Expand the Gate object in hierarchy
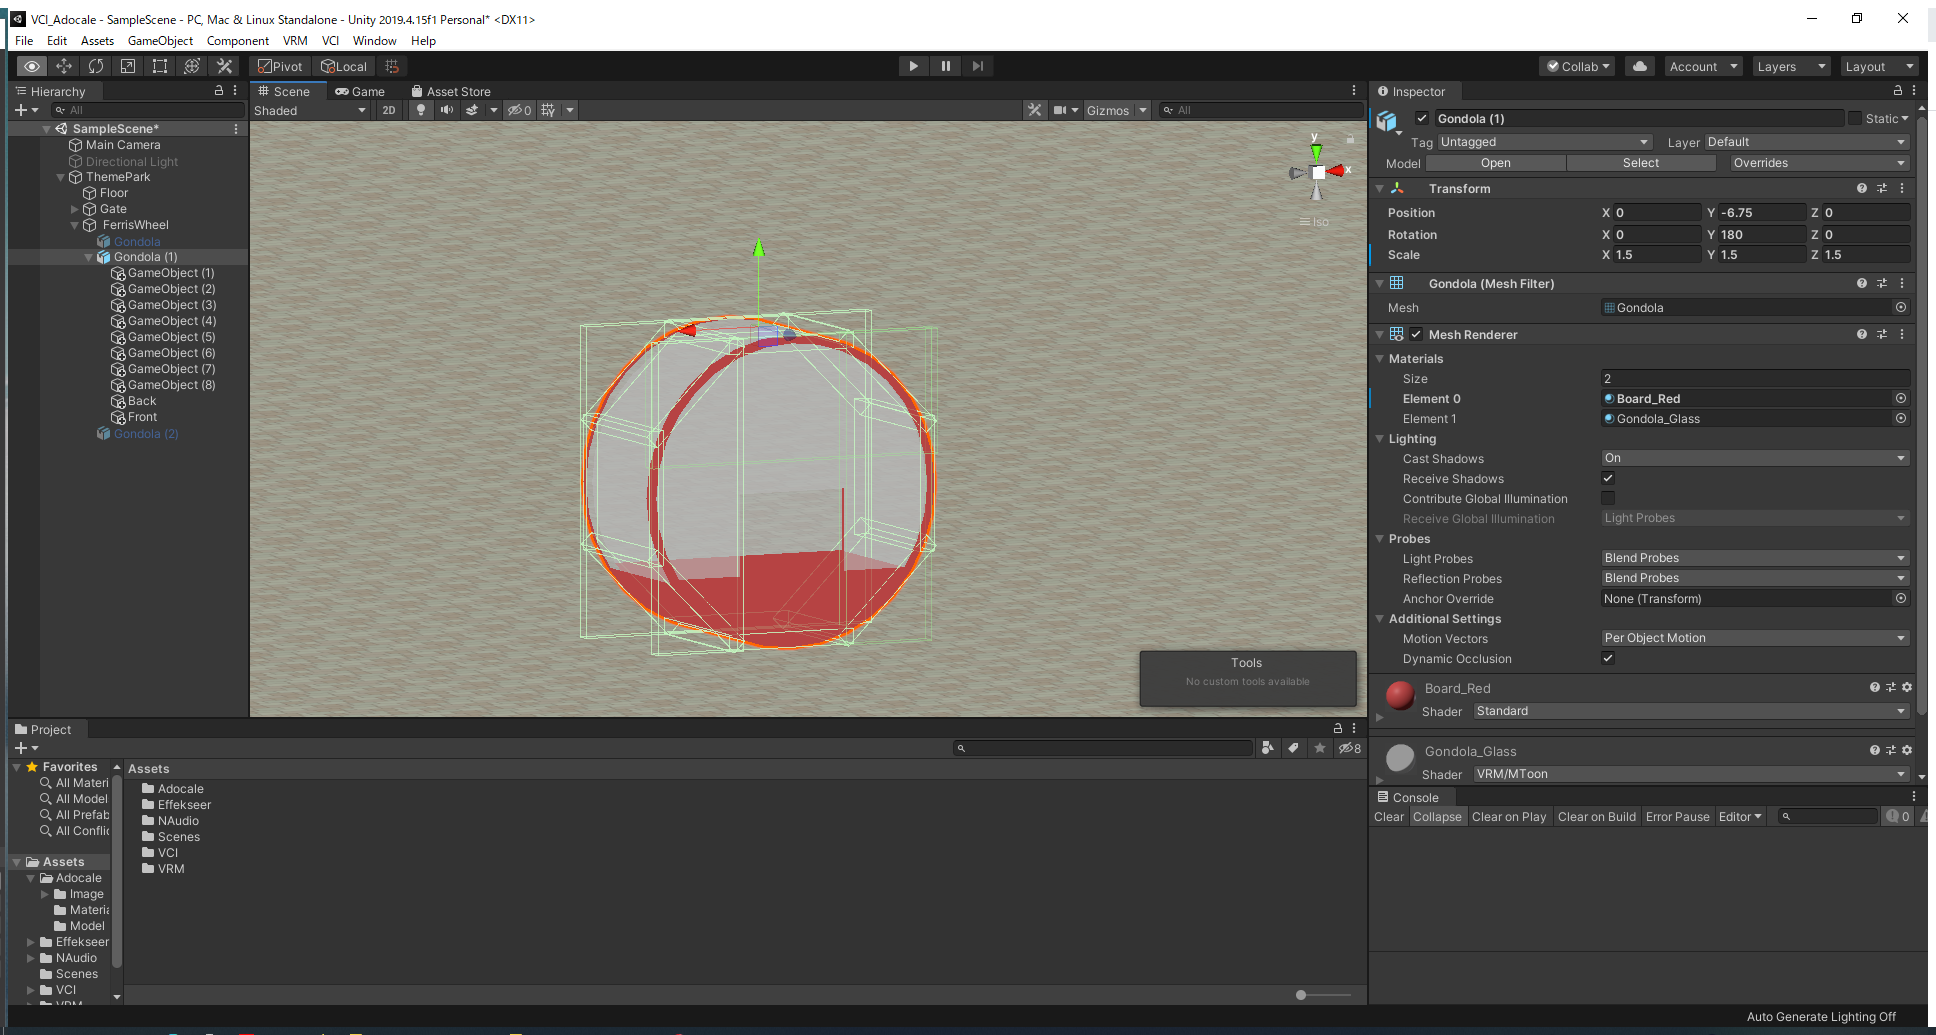 [x=74, y=209]
